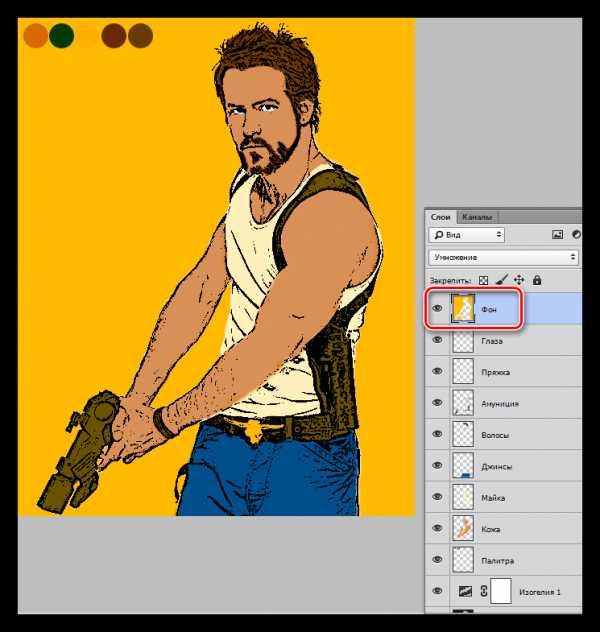Click the pixel layer filter icon

click(557, 234)
